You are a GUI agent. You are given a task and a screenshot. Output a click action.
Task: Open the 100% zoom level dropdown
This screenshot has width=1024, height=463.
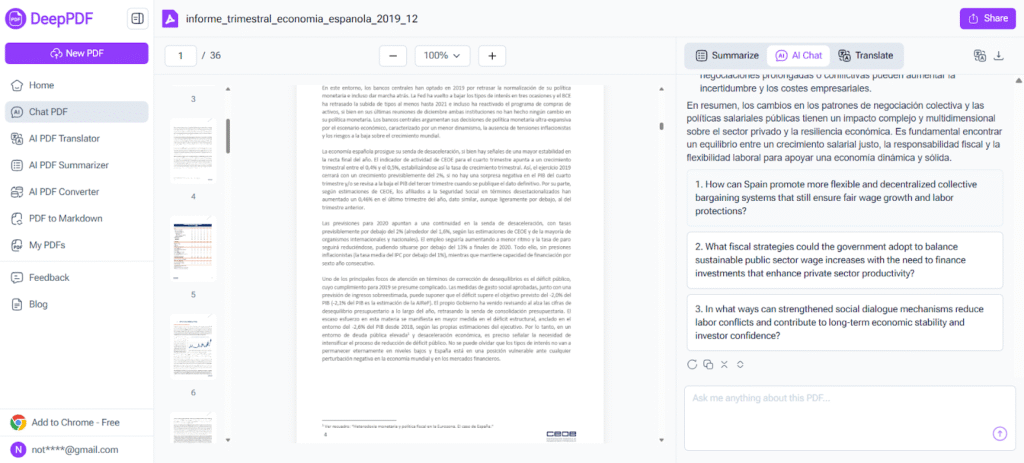click(x=442, y=56)
